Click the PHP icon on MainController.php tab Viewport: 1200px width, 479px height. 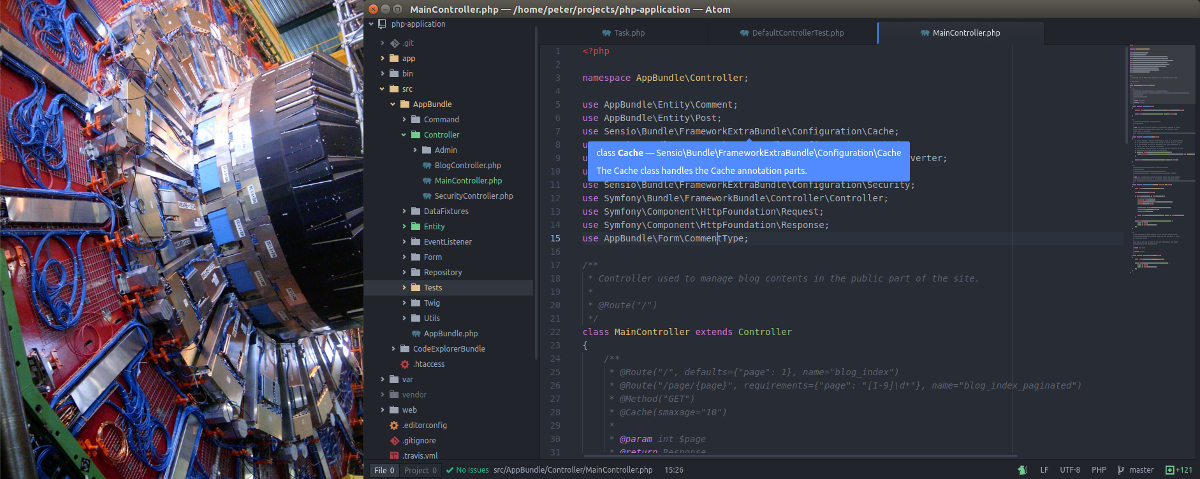(925, 33)
